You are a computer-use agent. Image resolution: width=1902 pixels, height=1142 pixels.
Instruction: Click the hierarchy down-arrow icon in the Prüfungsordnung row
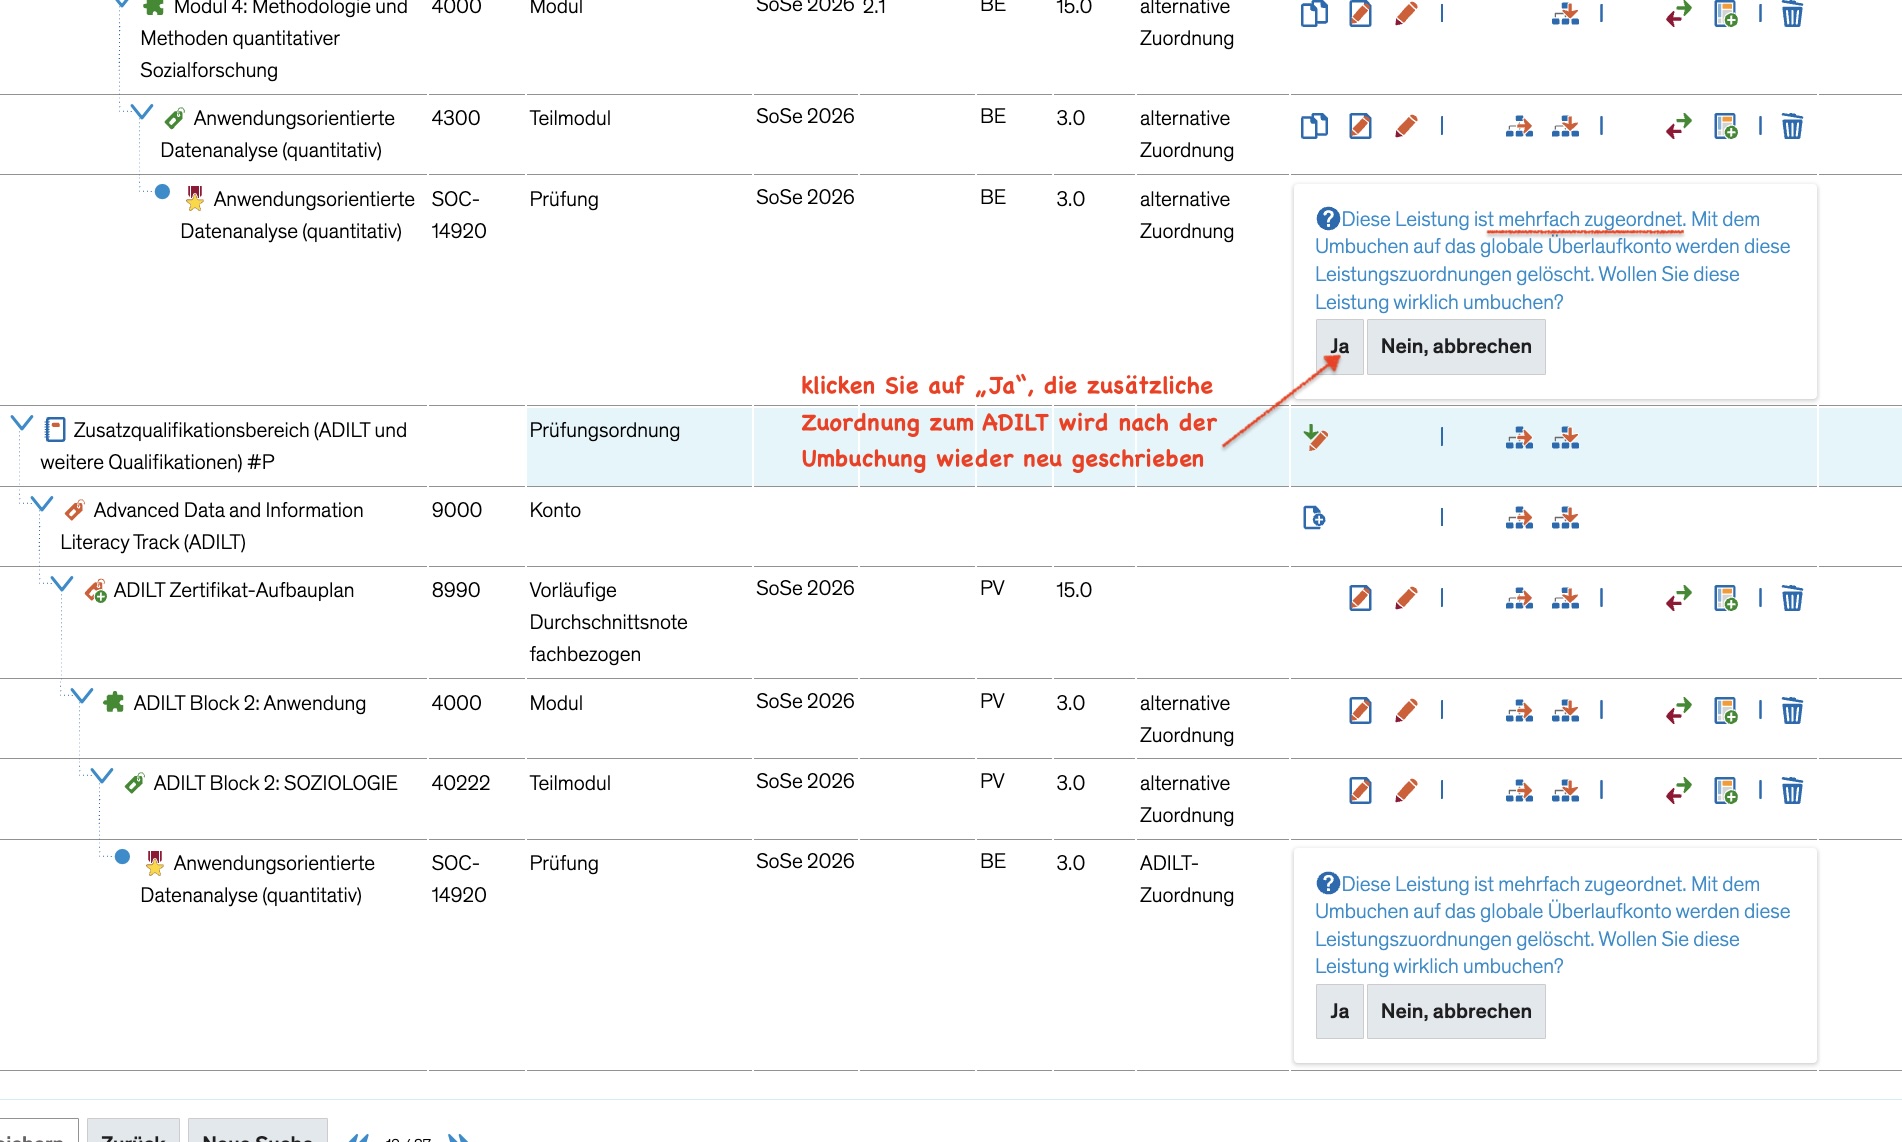(1565, 437)
